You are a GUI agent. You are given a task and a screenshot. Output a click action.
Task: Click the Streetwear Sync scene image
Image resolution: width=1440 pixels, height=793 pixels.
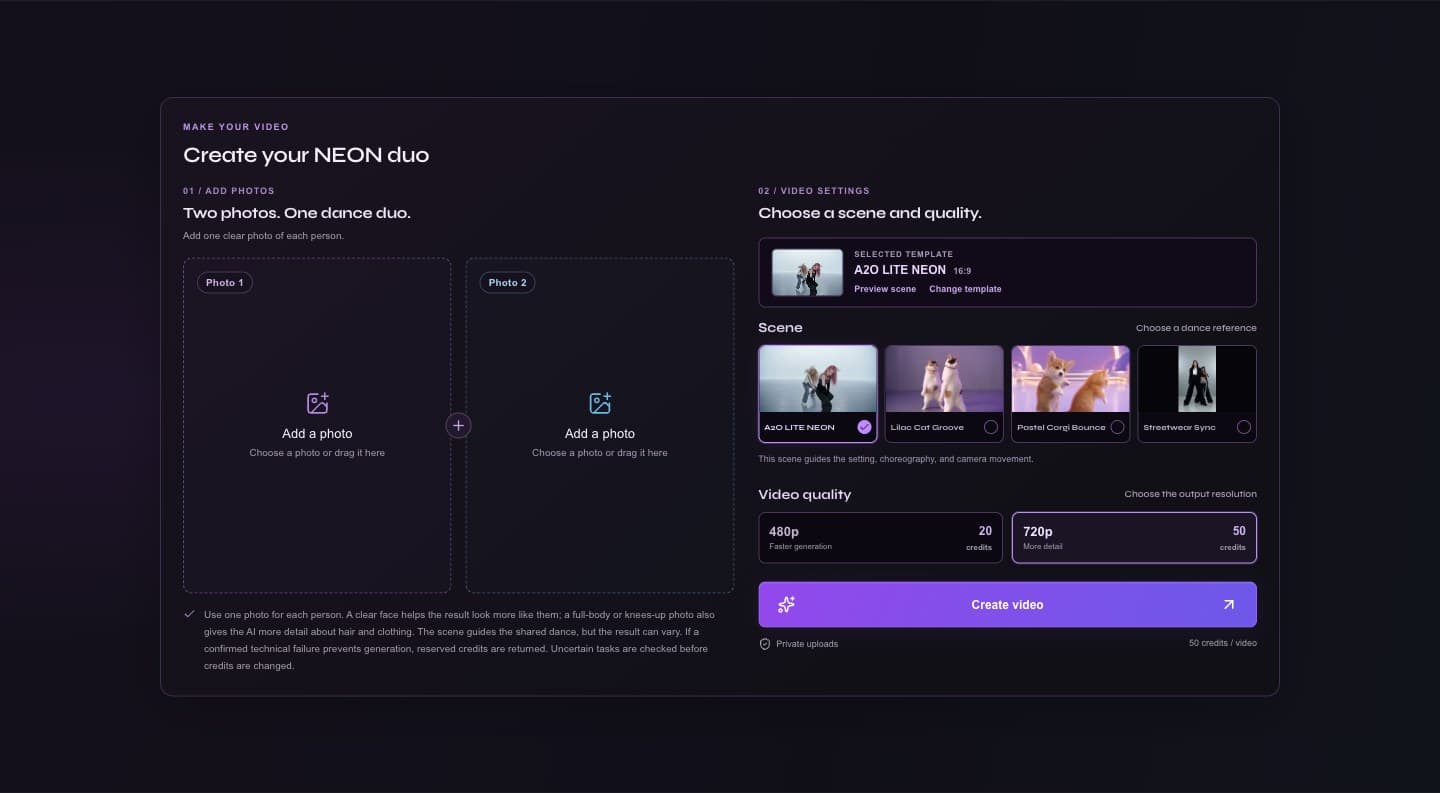click(1197, 379)
